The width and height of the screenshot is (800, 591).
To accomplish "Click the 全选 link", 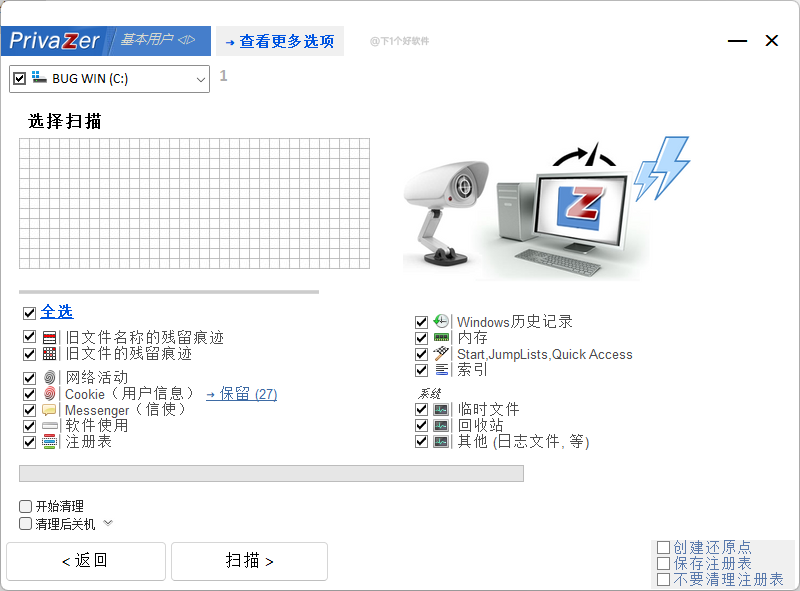I will (57, 312).
